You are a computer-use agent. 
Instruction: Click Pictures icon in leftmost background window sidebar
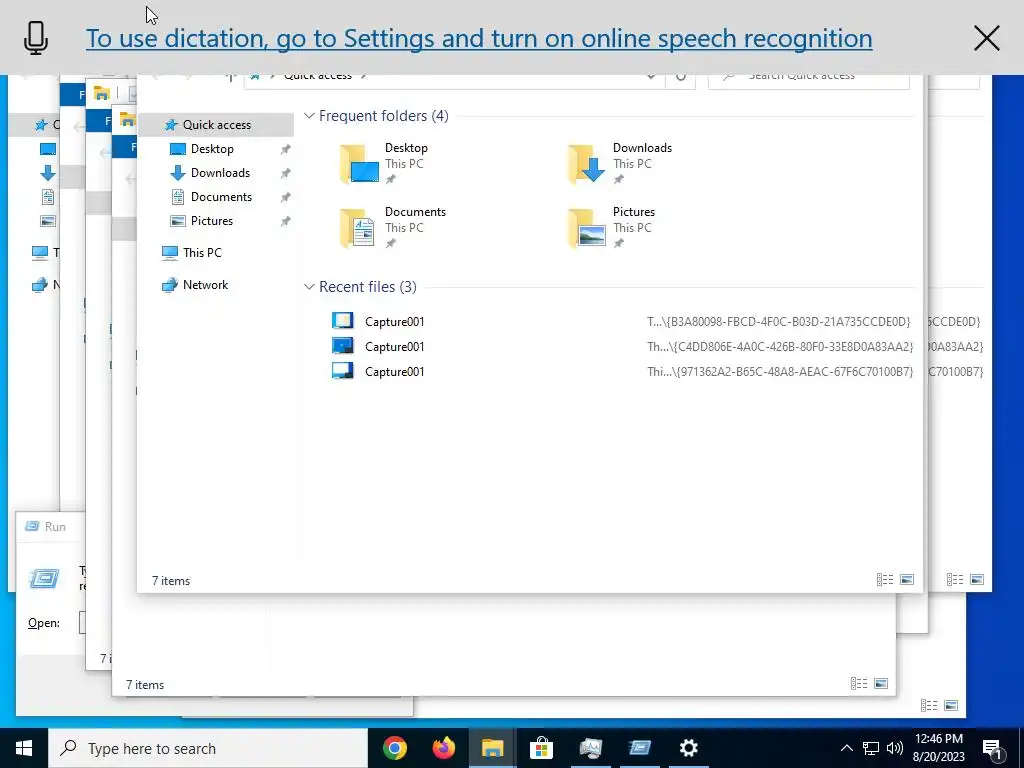point(48,221)
